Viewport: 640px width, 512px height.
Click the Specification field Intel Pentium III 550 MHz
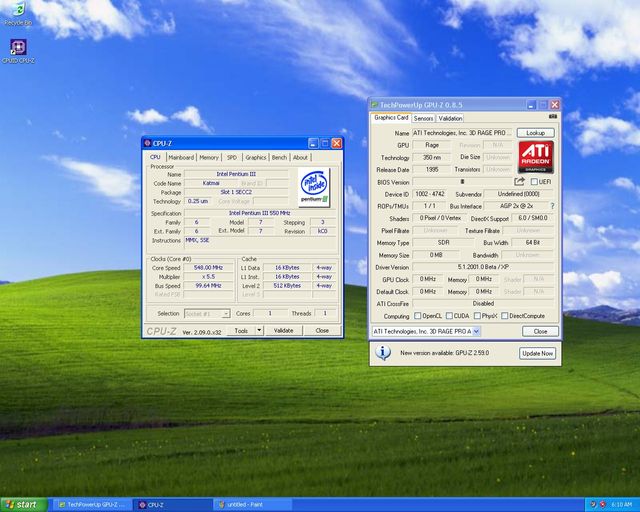[260, 213]
